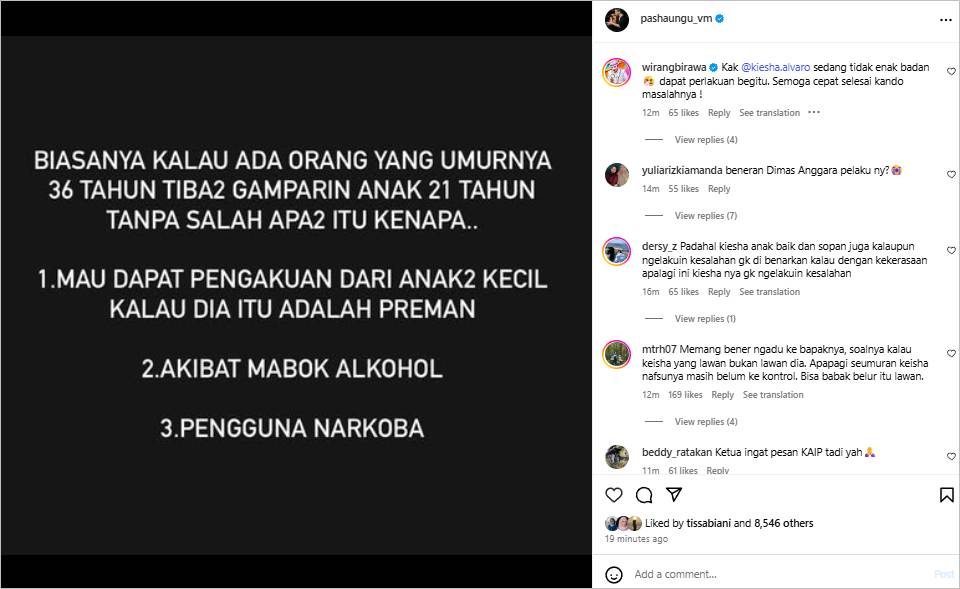Click pashaungu_vm profile avatar
Screen dimensions: 960x589
[x=617, y=20]
